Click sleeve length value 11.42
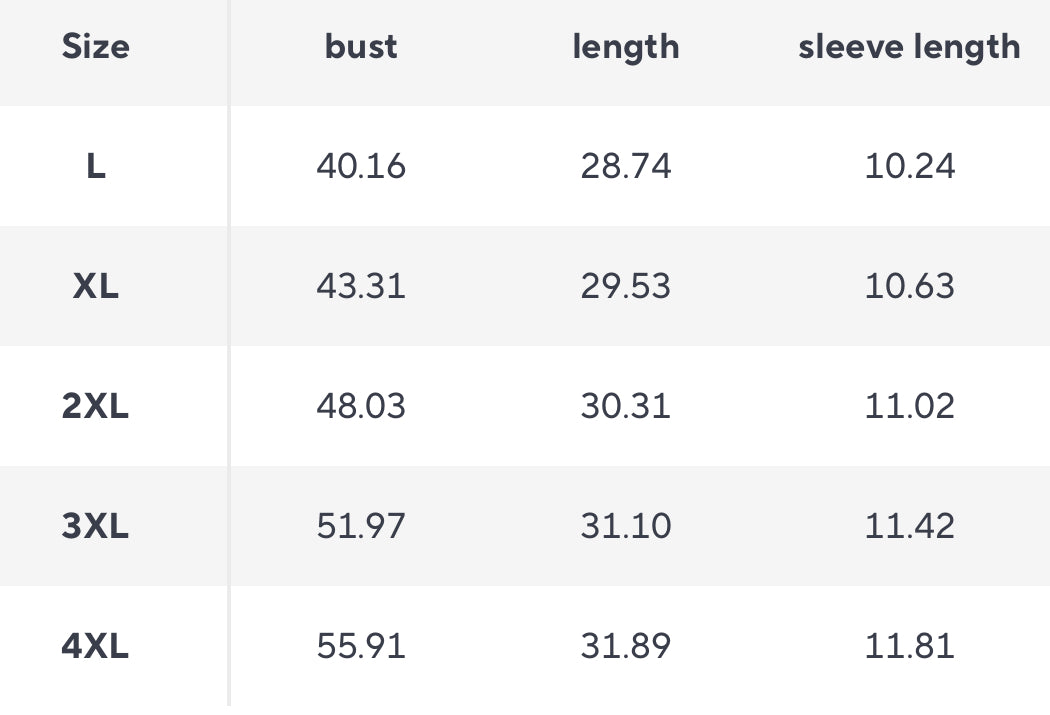 910,526
